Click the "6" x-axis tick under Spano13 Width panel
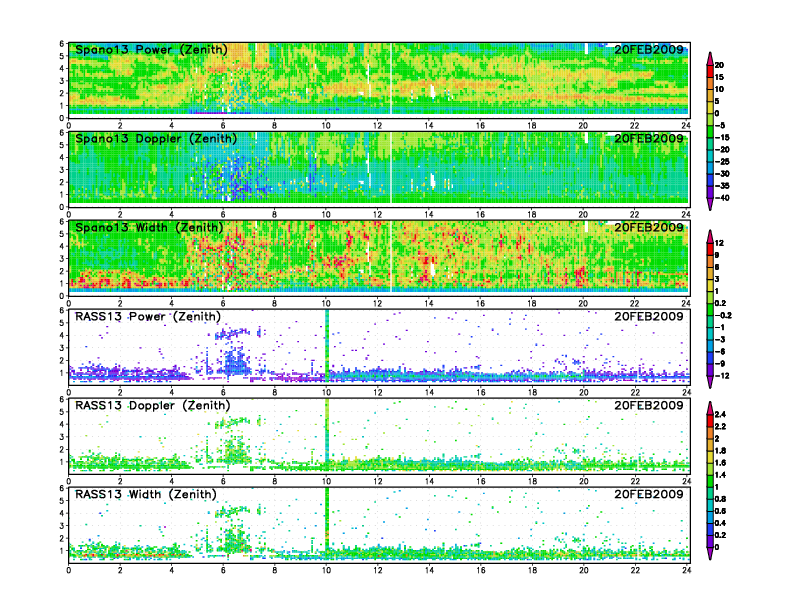 [223, 303]
